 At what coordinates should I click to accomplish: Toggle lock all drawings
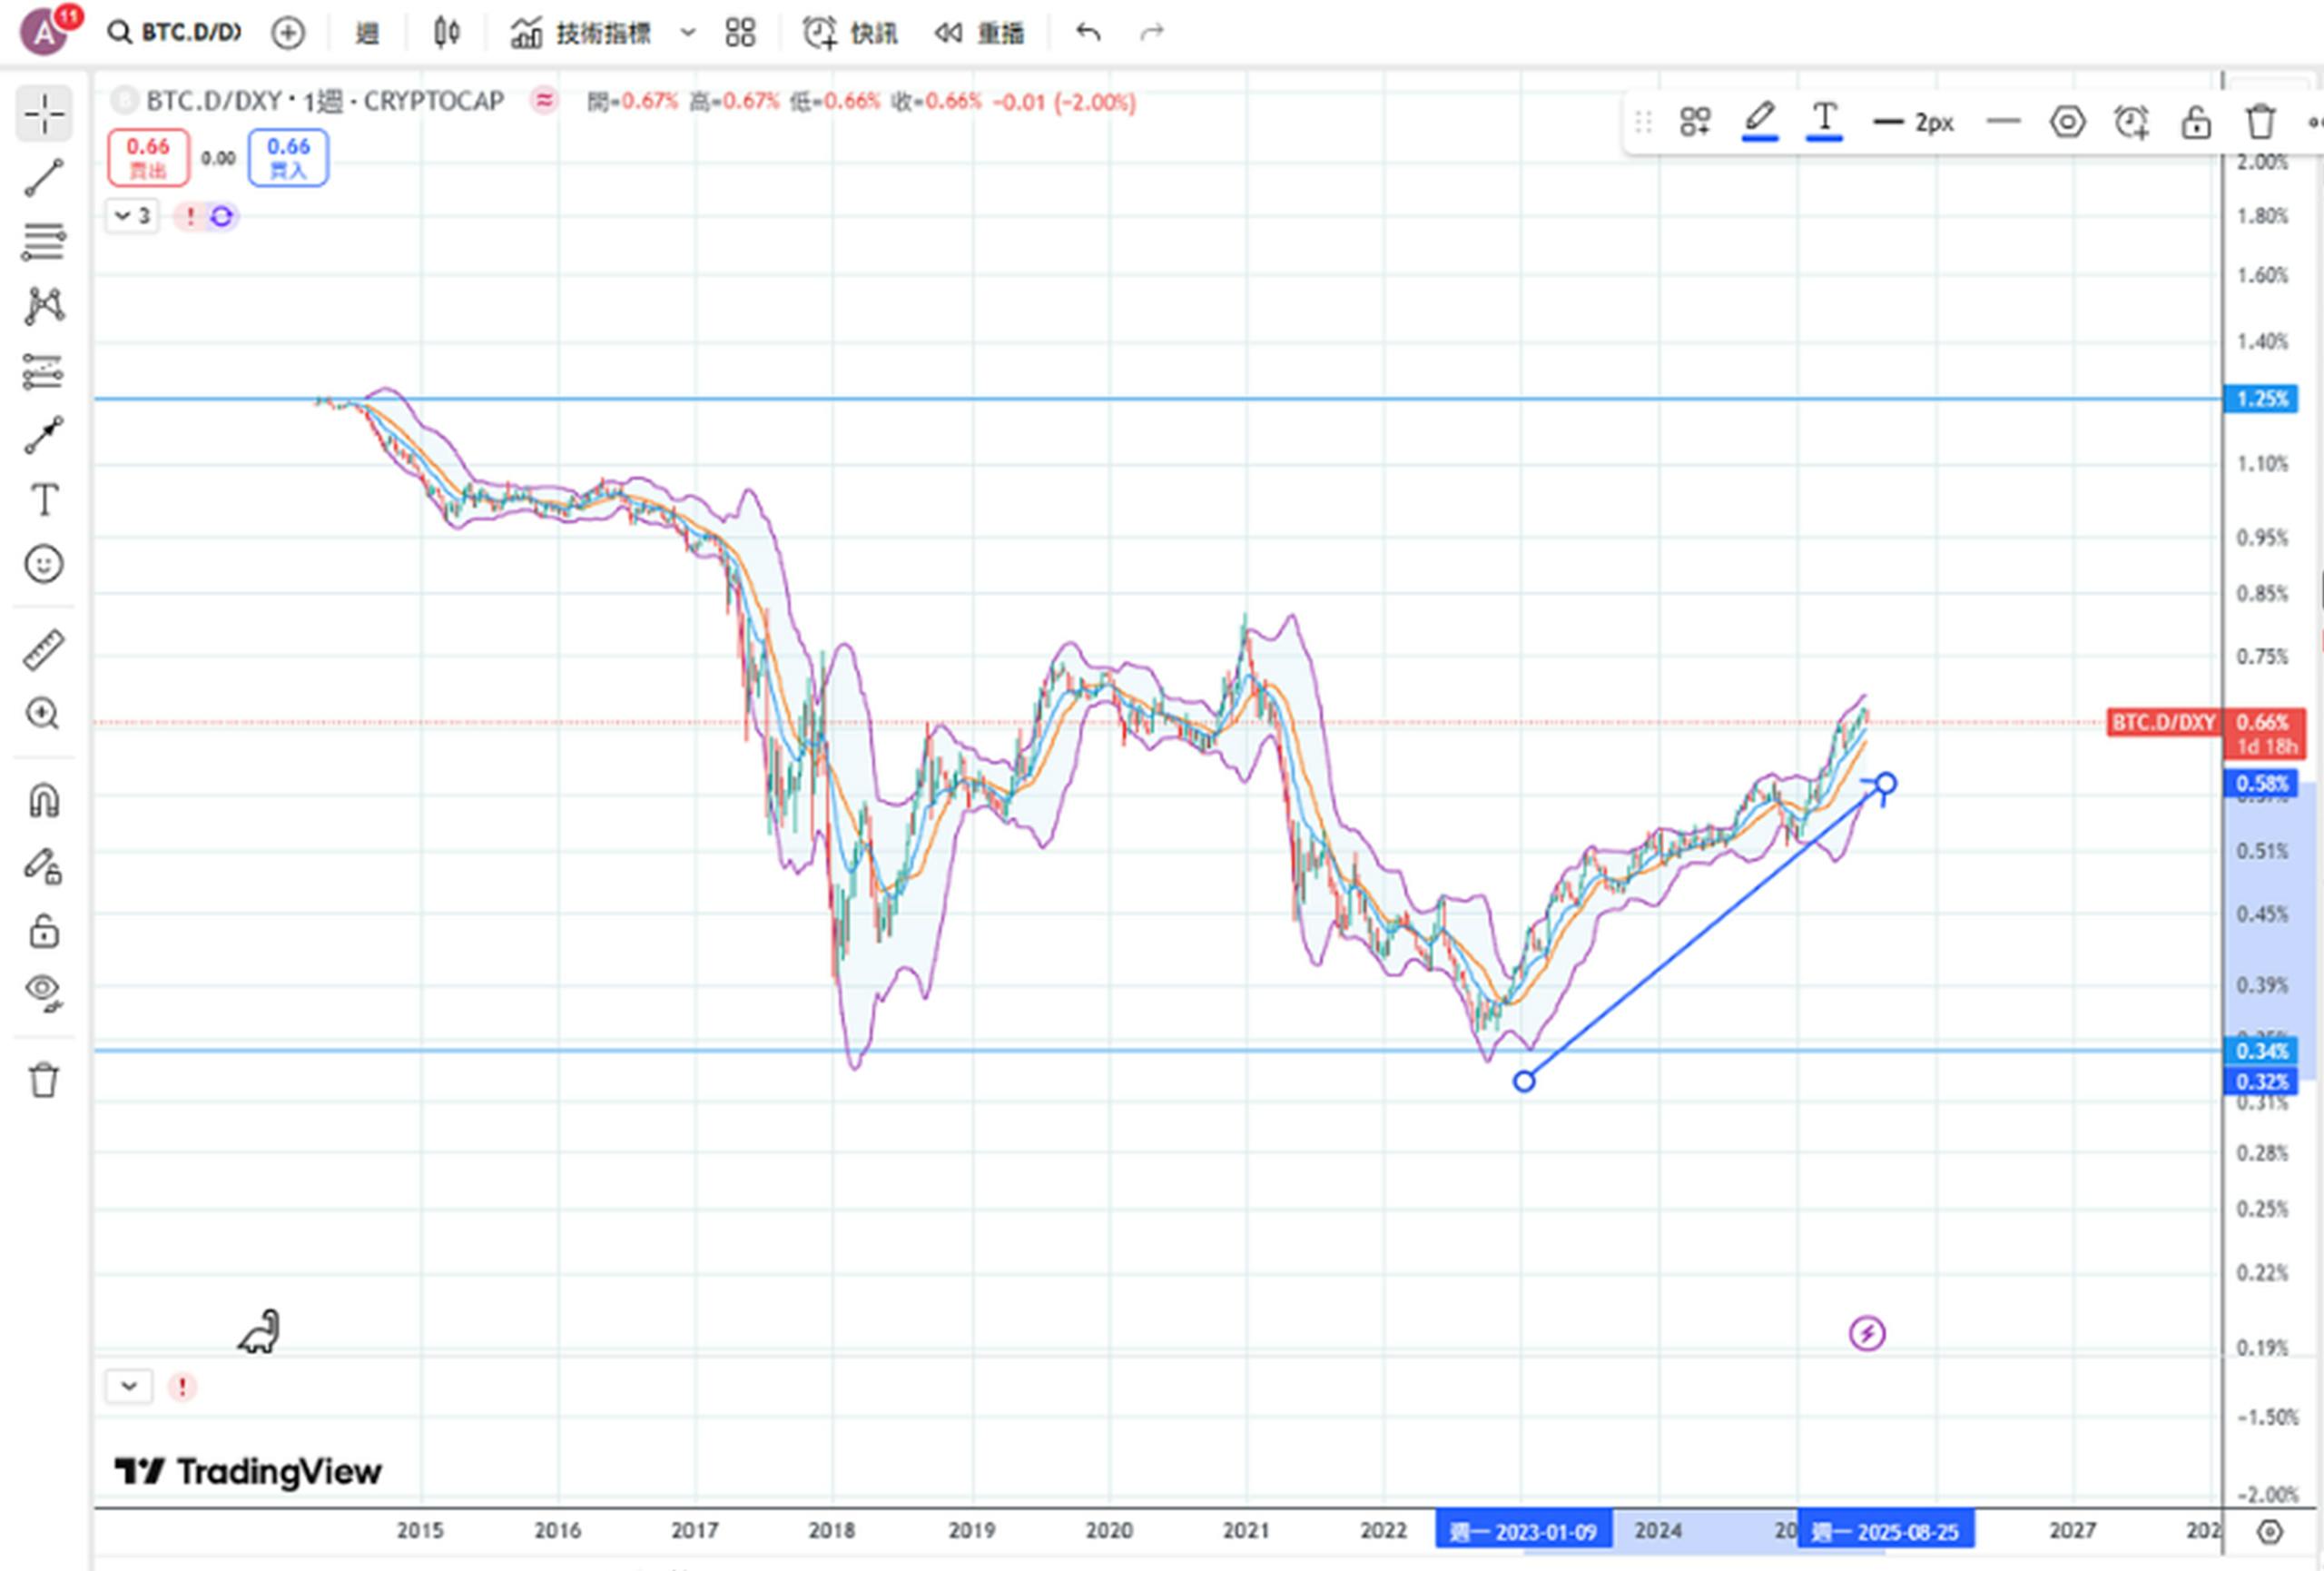point(44,931)
